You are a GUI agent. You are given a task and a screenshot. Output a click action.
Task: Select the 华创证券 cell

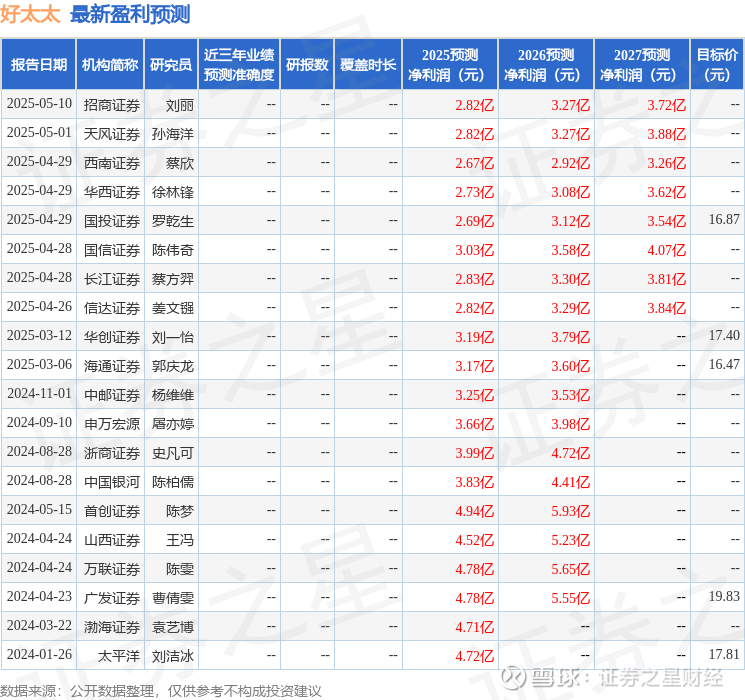point(112,337)
